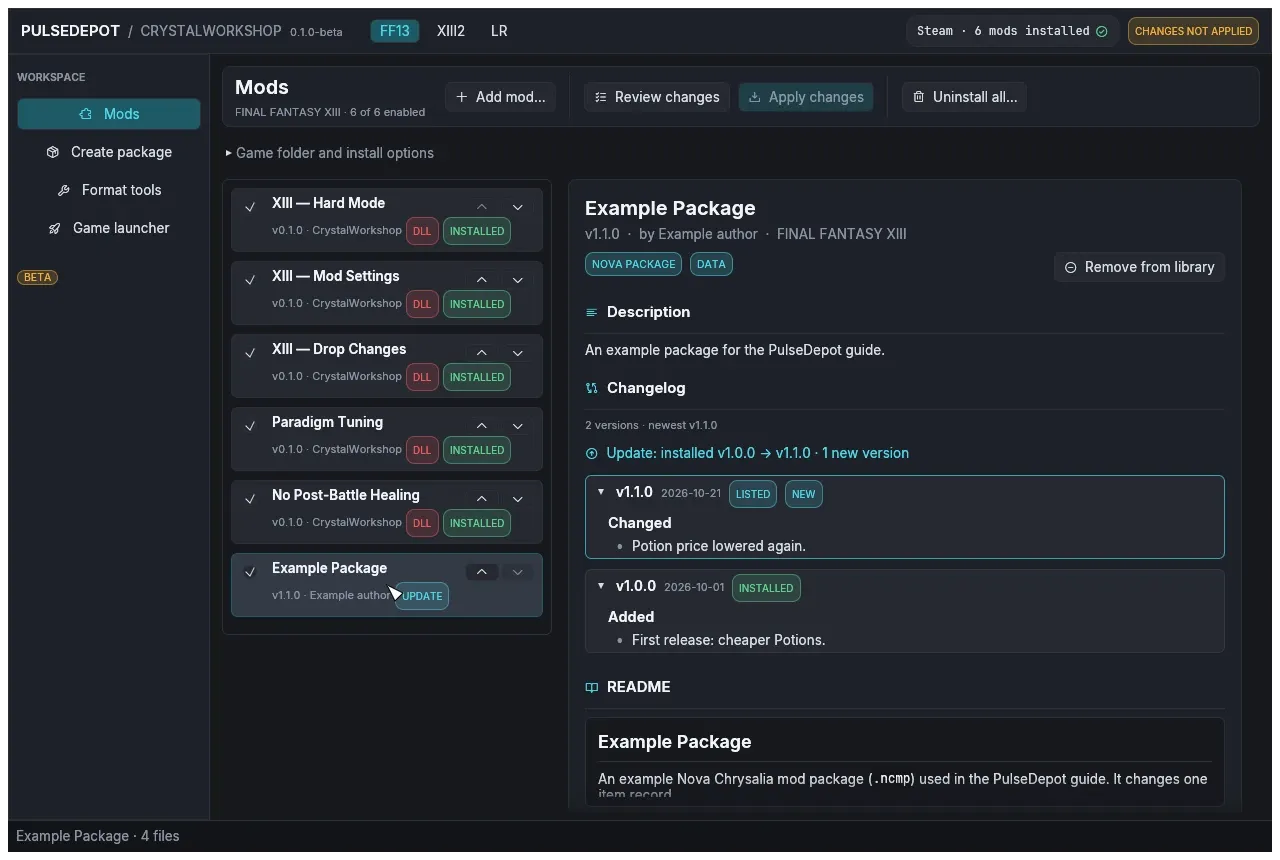
Task: Click the Mods sidebar puzzle icon
Action: coord(86,114)
